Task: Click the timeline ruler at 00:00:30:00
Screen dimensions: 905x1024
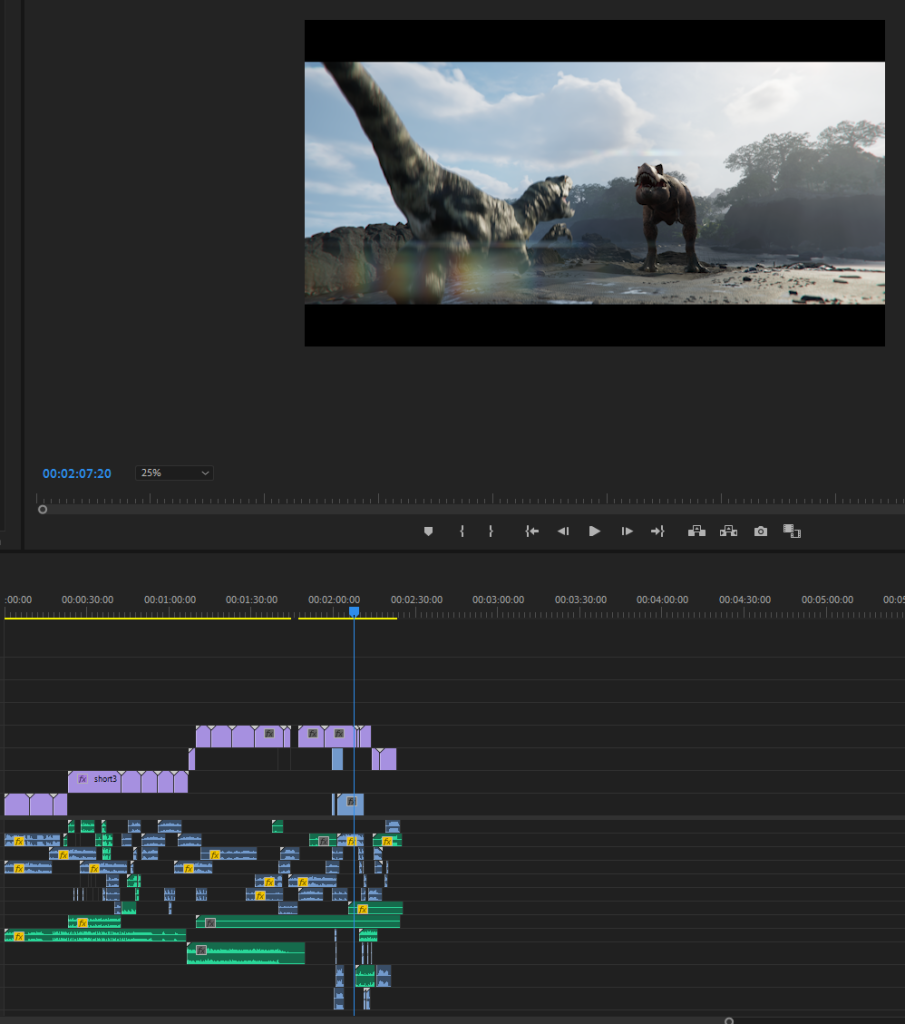Action: [87, 600]
